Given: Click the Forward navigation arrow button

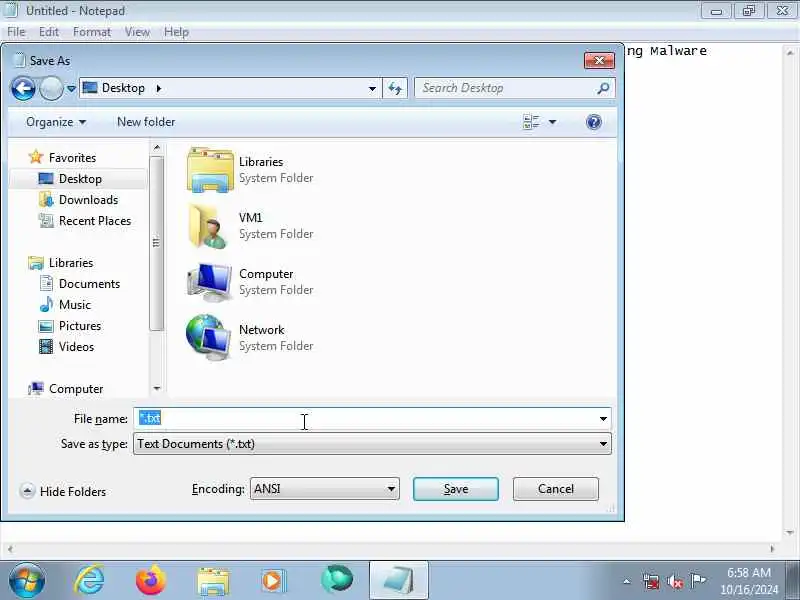Looking at the screenshot, I should [x=51, y=89].
